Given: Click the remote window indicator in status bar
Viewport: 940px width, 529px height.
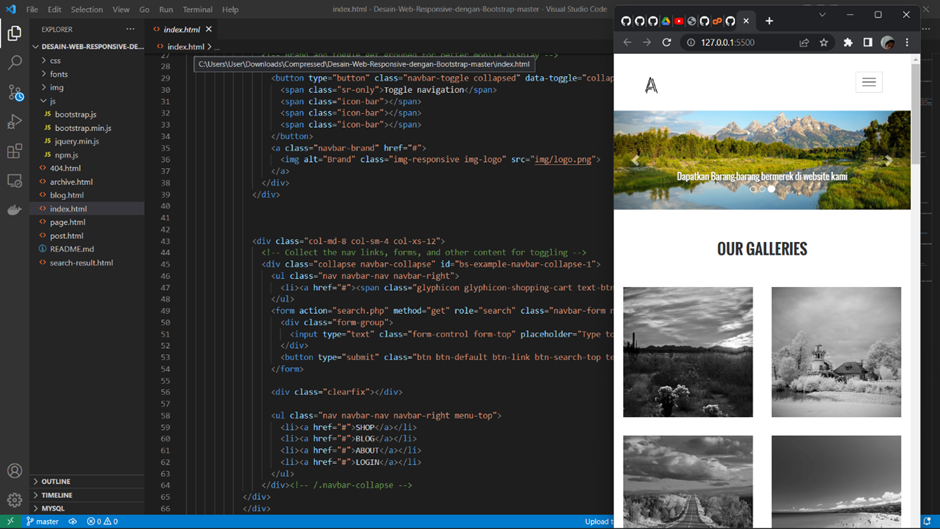Looking at the screenshot, I should click(x=10, y=521).
